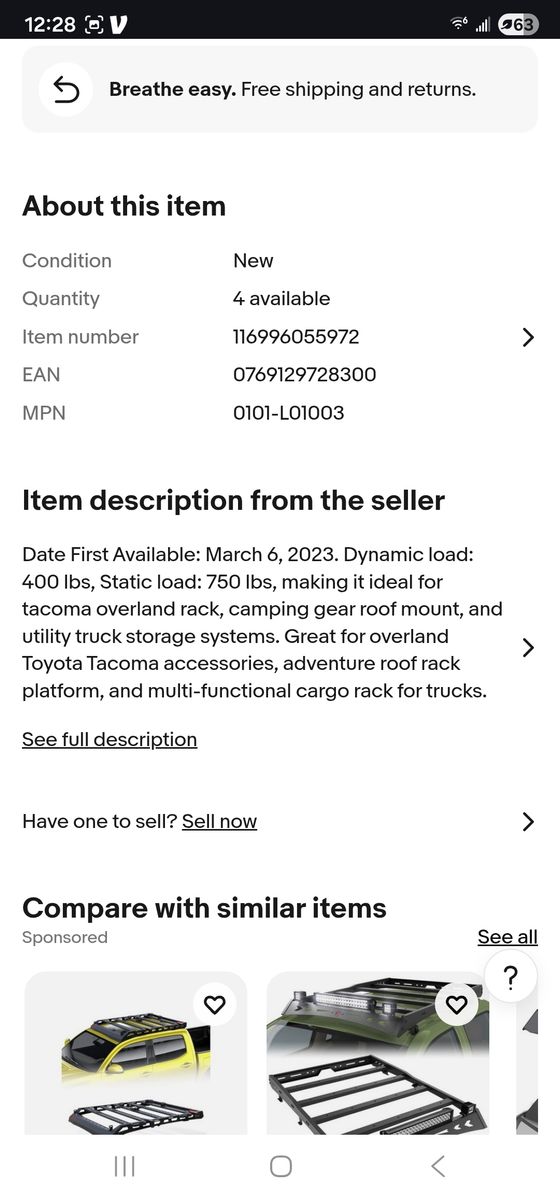Tap Android recent apps button
560x1200 pixels.
[125, 1166]
